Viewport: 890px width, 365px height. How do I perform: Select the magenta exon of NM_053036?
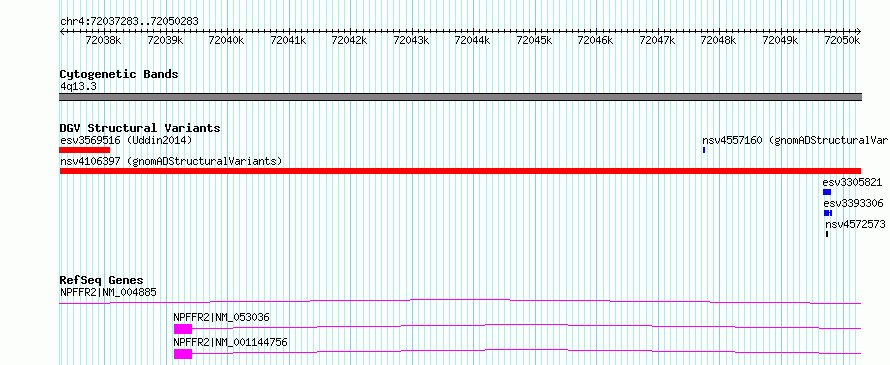[183, 329]
